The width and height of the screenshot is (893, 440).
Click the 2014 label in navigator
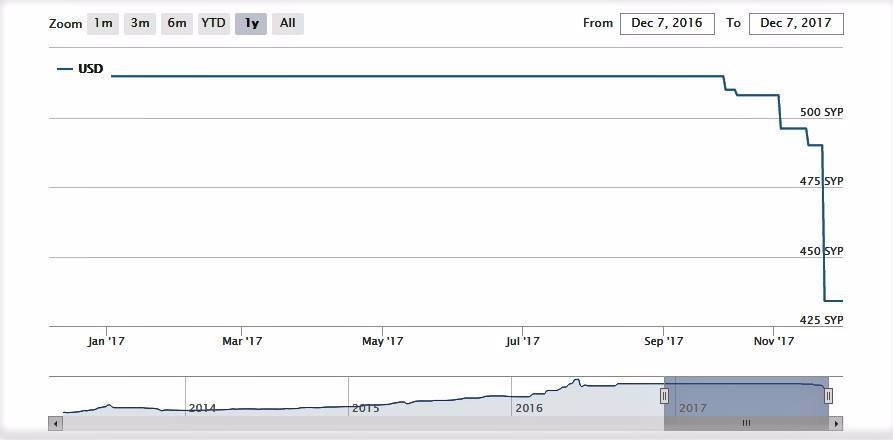[202, 408]
